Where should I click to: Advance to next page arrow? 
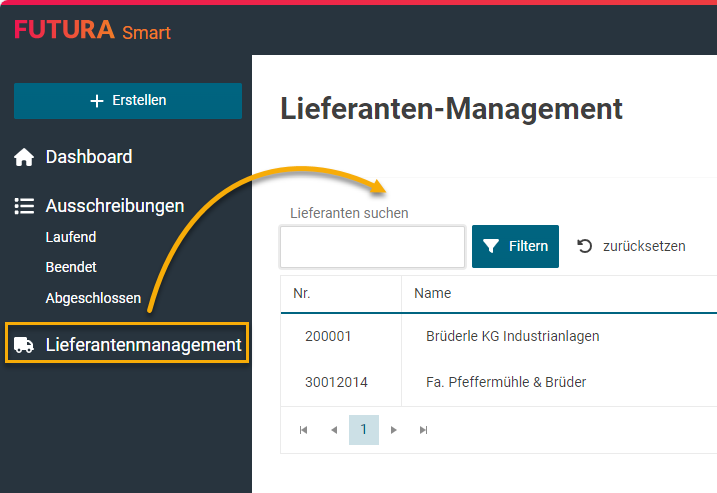(394, 430)
